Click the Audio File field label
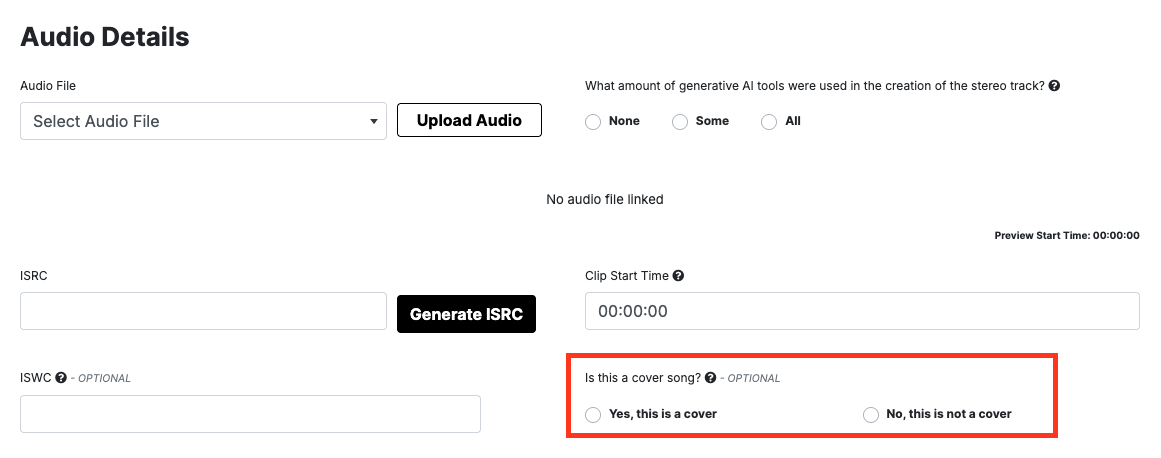 48,86
